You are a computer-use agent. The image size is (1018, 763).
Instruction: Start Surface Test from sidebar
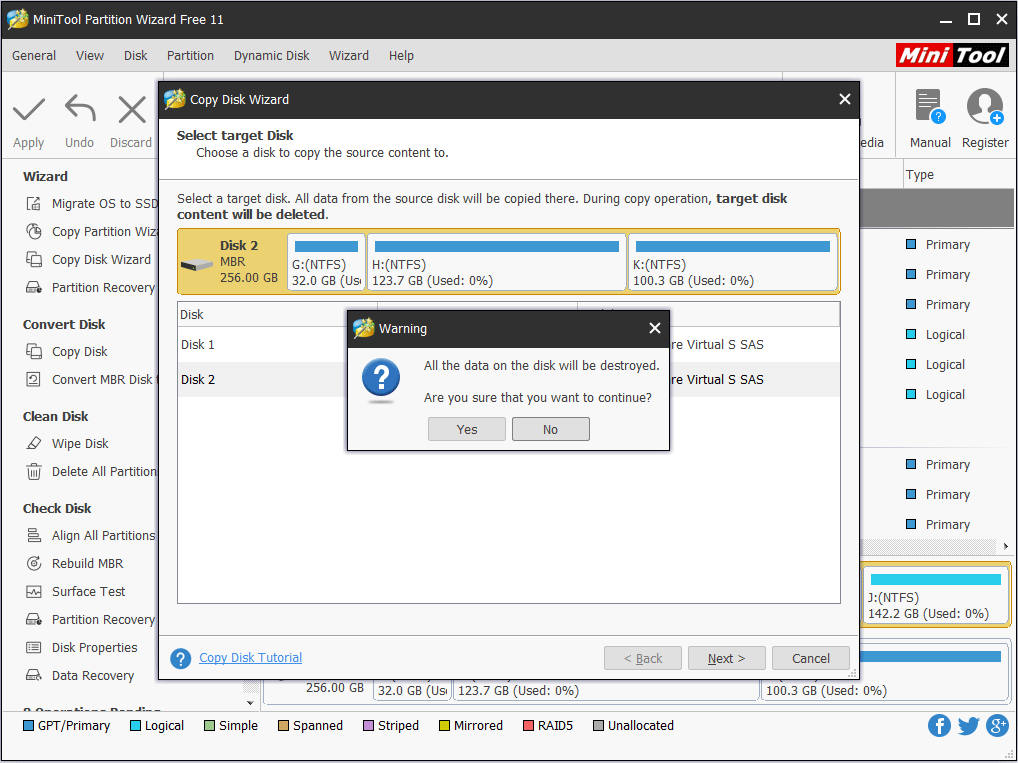[x=76, y=592]
